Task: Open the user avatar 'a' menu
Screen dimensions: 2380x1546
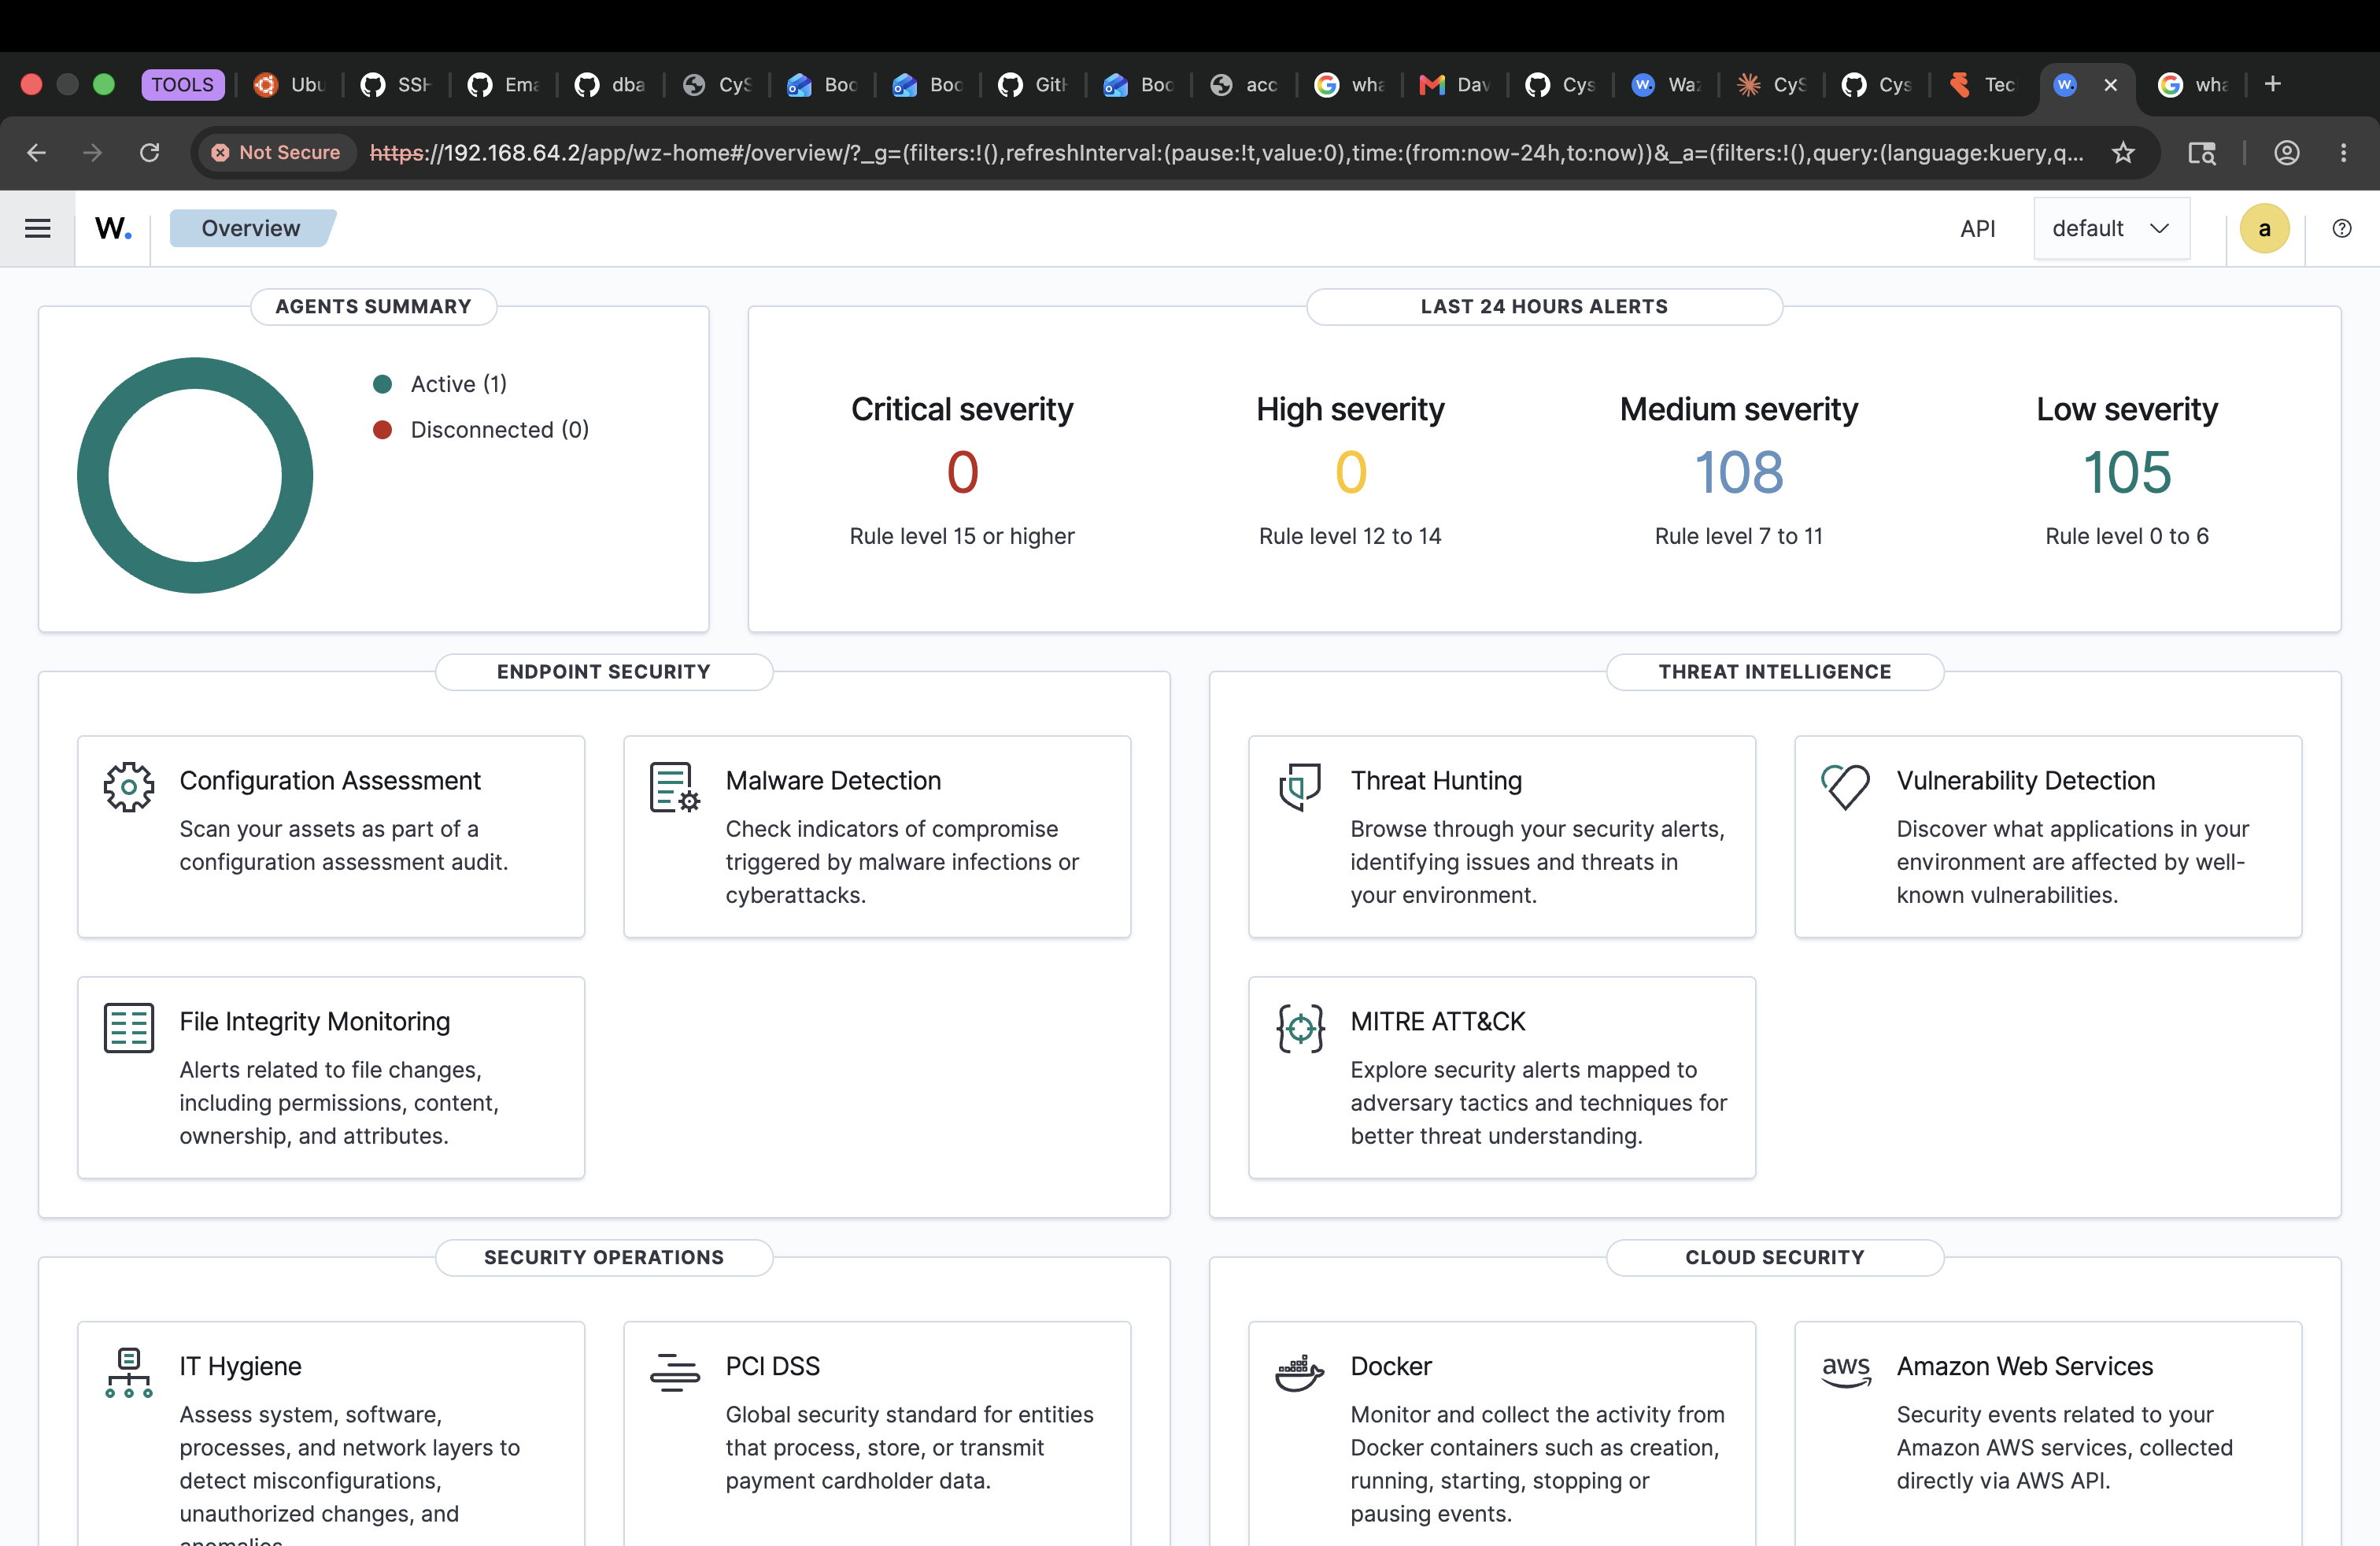Action: [2264, 228]
